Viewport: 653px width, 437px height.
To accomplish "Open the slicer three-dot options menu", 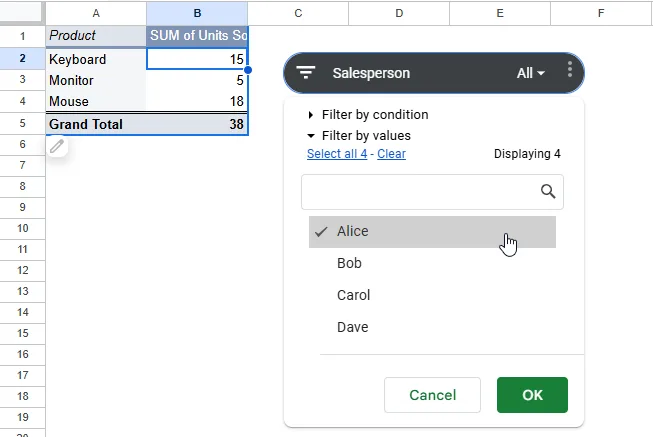I will 569,69.
